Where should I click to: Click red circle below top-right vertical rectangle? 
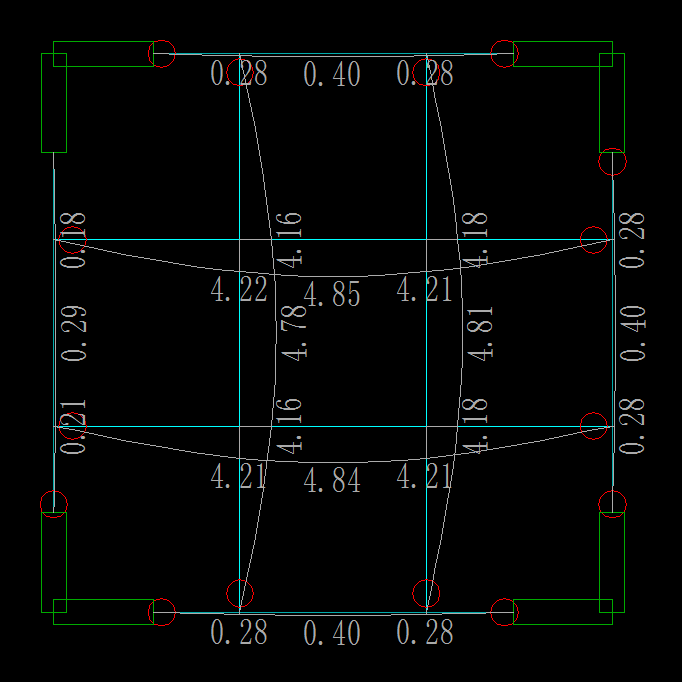tap(612, 162)
